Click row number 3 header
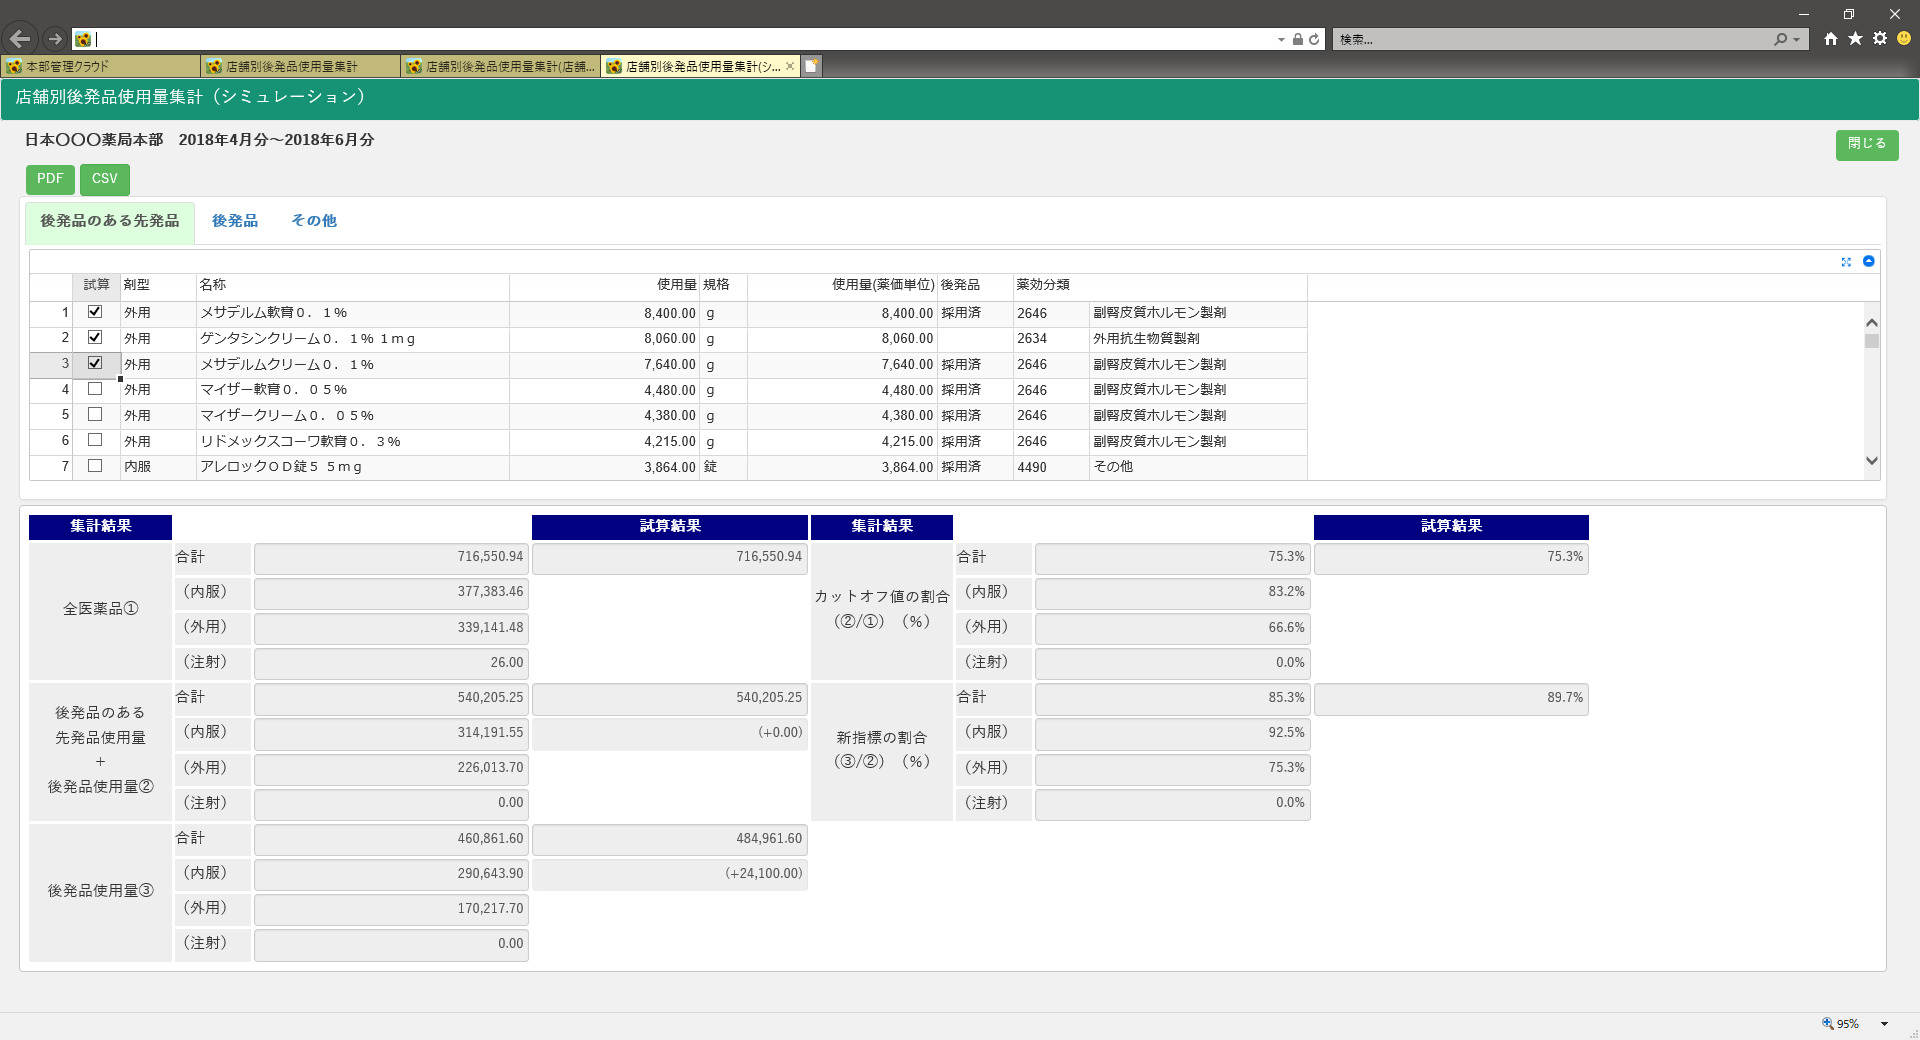This screenshot has height=1040, width=1920. point(51,364)
